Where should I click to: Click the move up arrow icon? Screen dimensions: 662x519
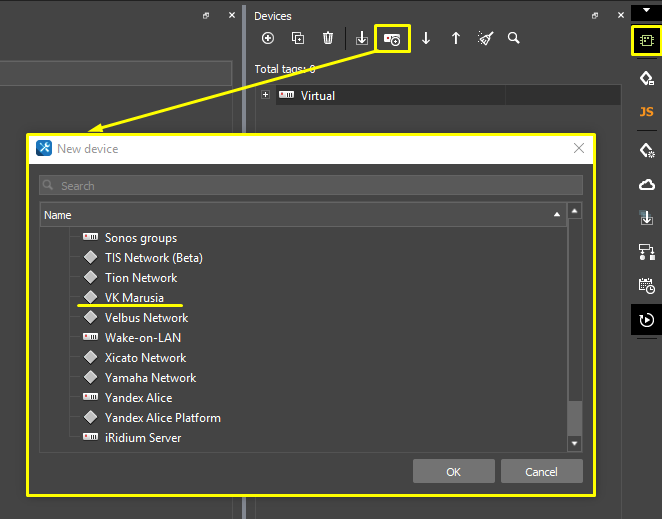[456, 39]
